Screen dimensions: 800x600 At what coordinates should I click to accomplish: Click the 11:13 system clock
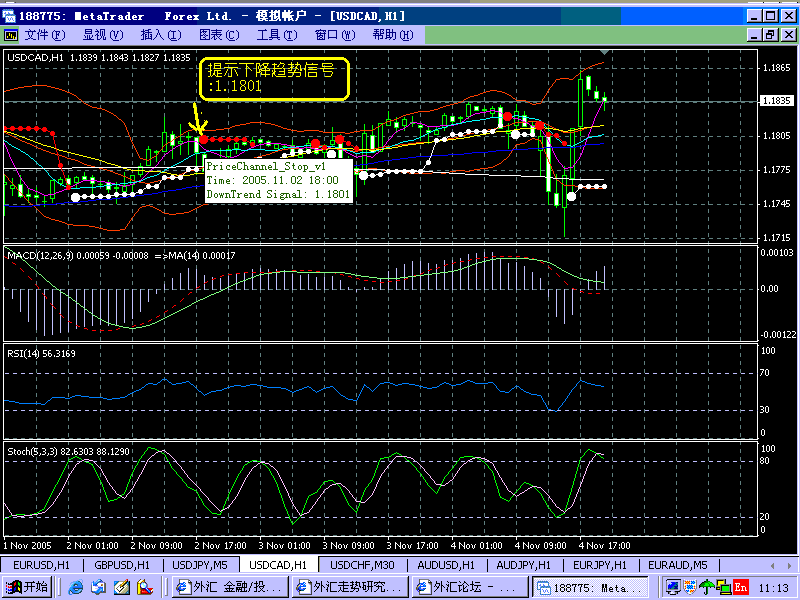773,588
